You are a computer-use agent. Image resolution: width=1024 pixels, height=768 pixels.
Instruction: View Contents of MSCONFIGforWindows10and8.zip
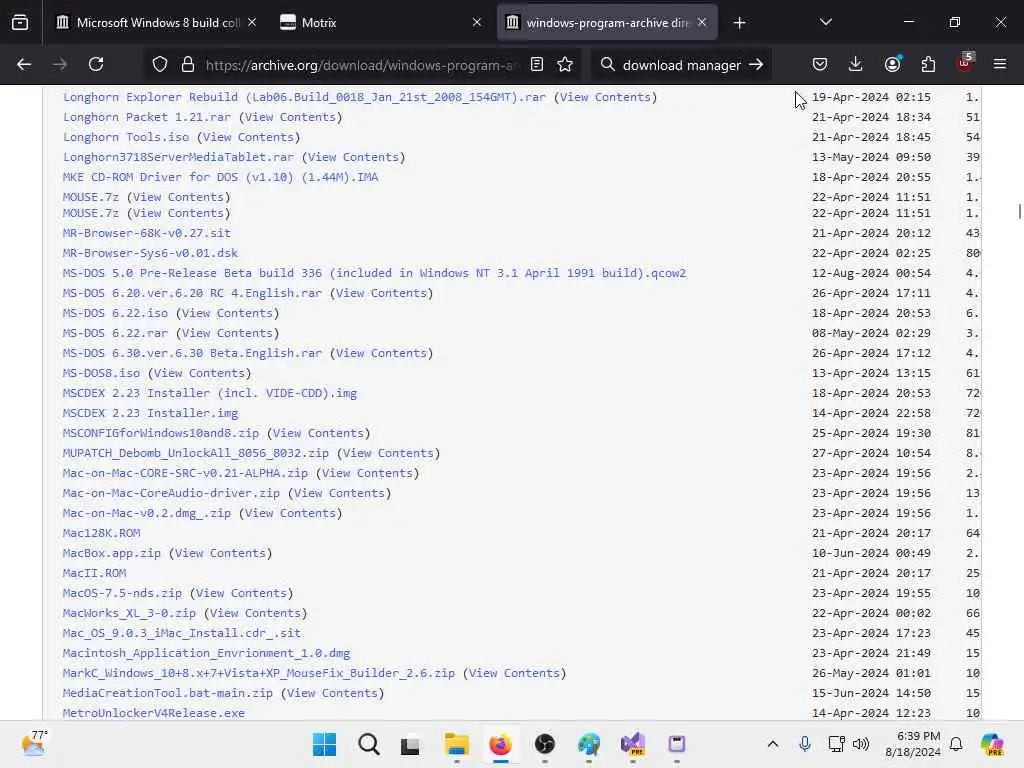click(x=318, y=433)
